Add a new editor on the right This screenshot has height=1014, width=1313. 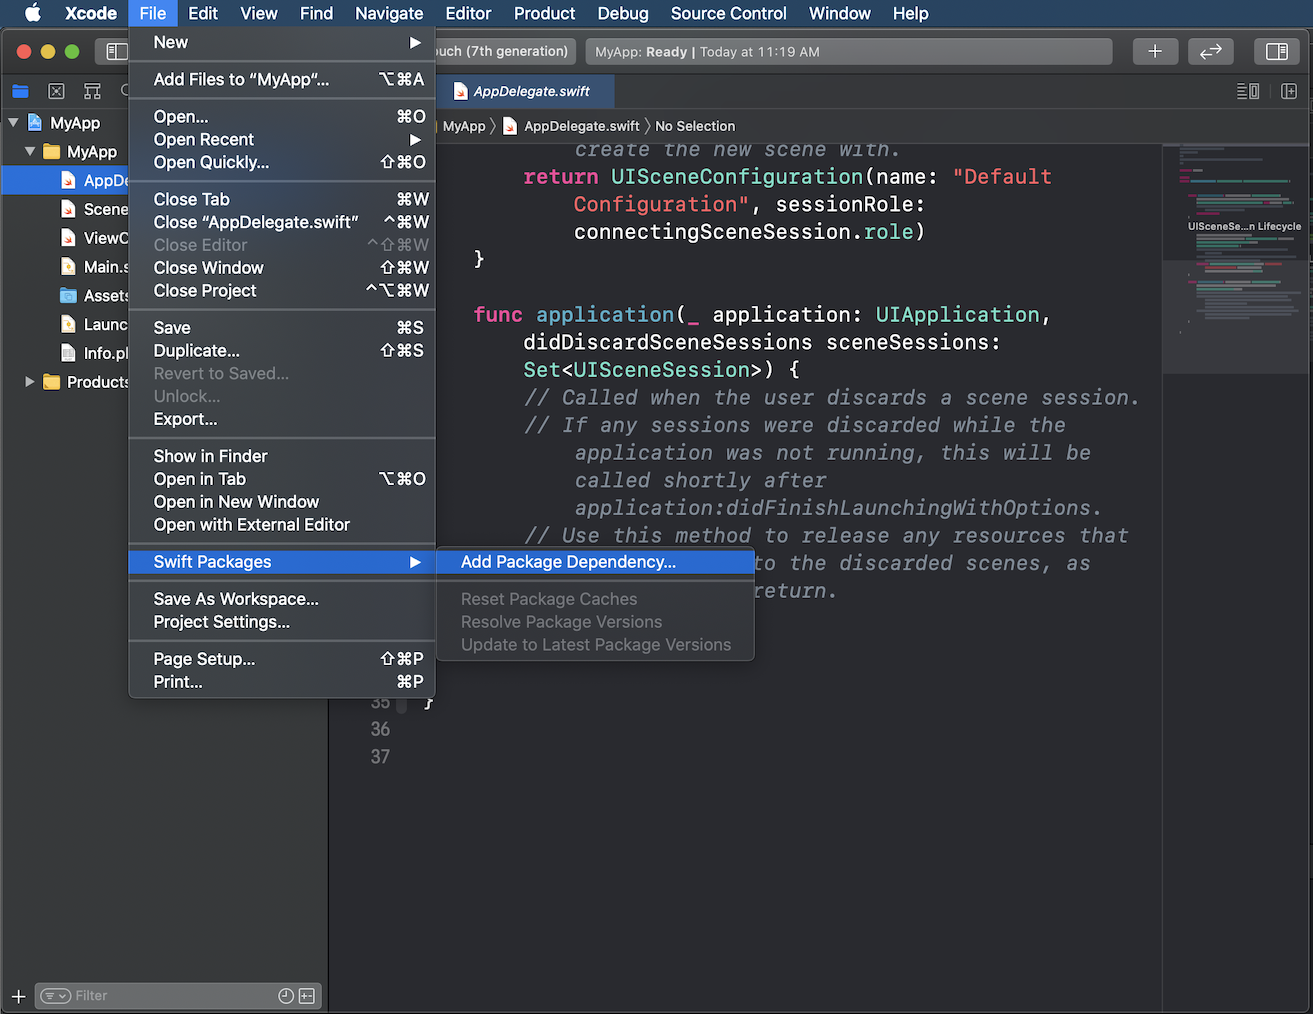coord(1289,91)
